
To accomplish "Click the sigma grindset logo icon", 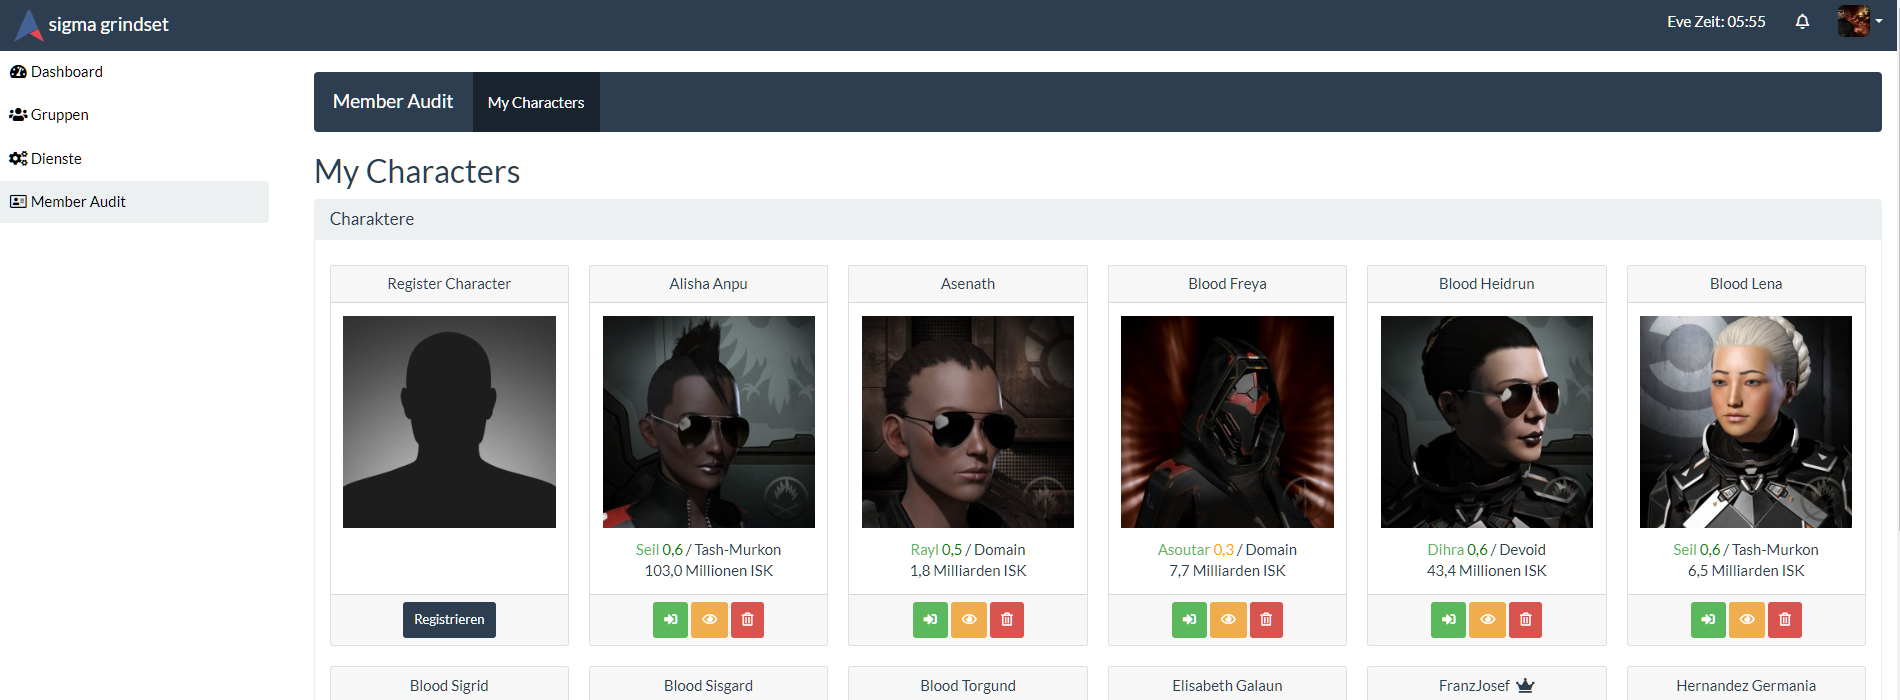I will pyautogui.click(x=29, y=25).
